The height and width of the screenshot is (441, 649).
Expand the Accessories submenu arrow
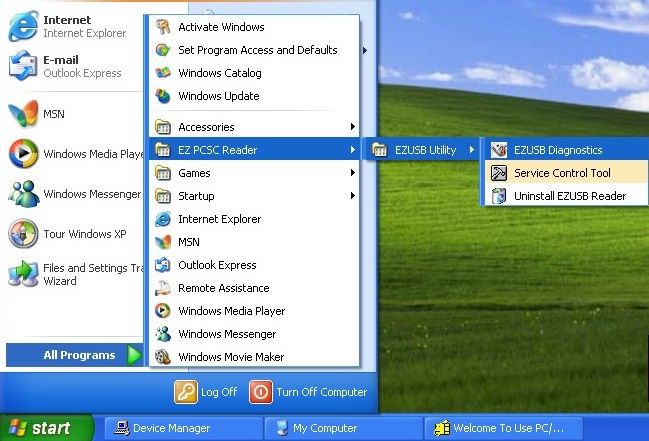click(x=353, y=127)
